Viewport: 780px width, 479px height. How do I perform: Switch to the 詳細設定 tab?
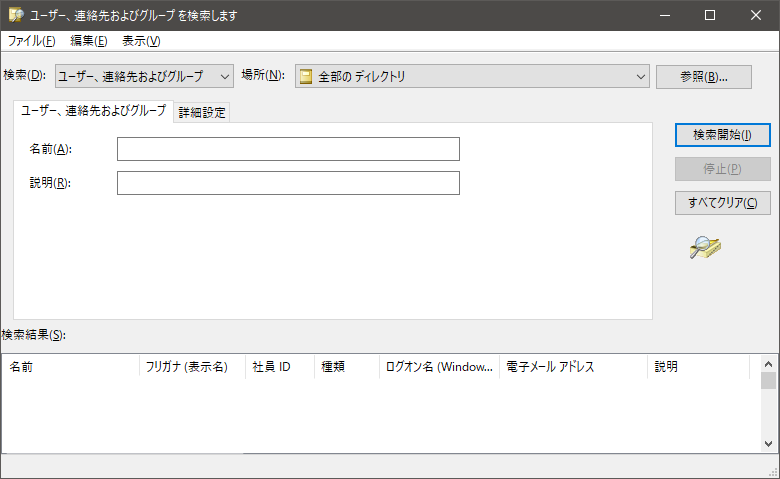click(x=202, y=112)
